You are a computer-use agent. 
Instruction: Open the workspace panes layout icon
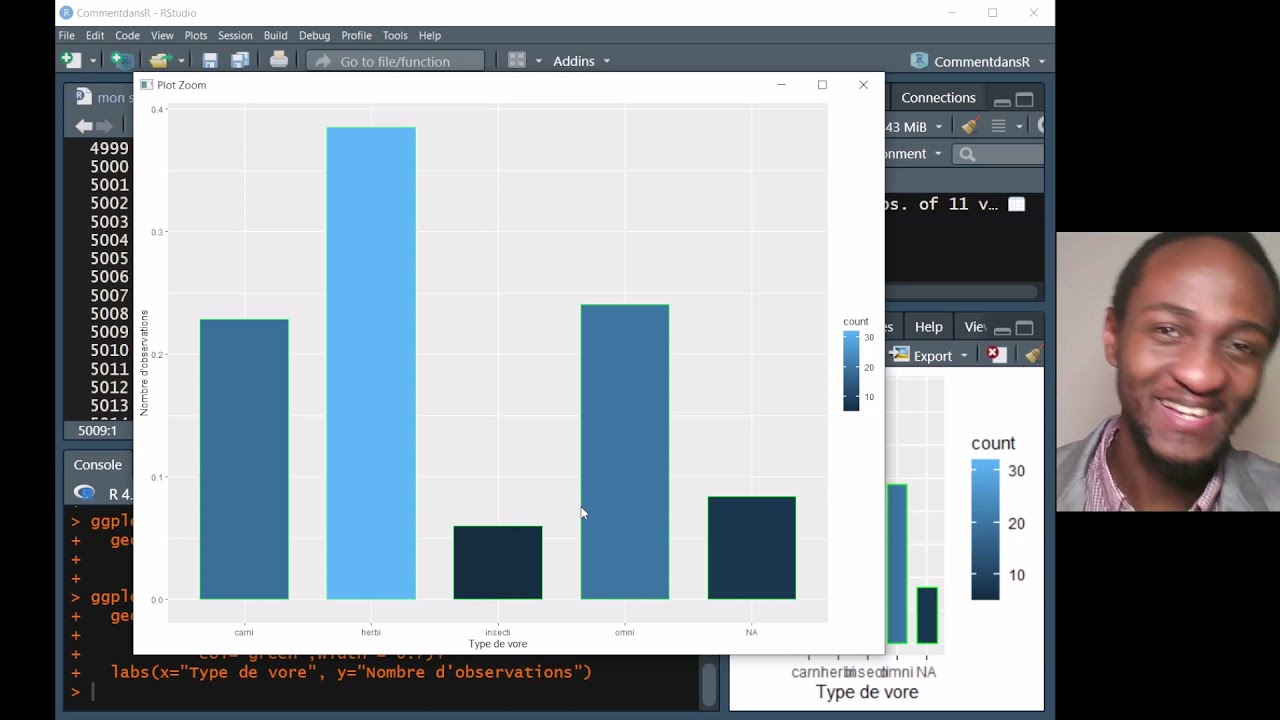pyautogui.click(x=517, y=61)
